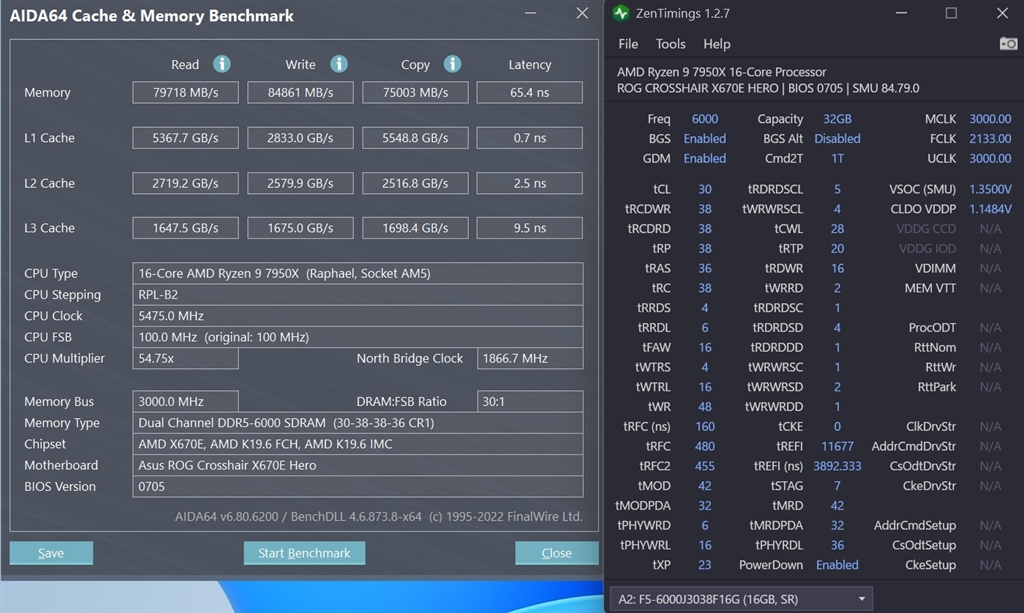This screenshot has height=613, width=1024.
Task: Click the info icon next to Copy
Action: (452, 64)
